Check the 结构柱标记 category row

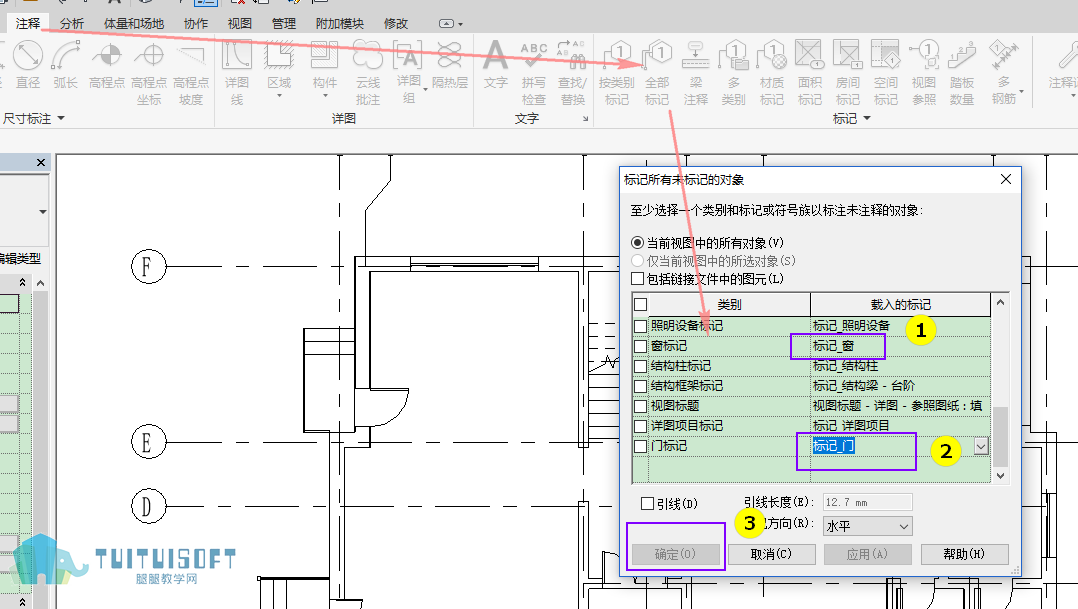(641, 366)
